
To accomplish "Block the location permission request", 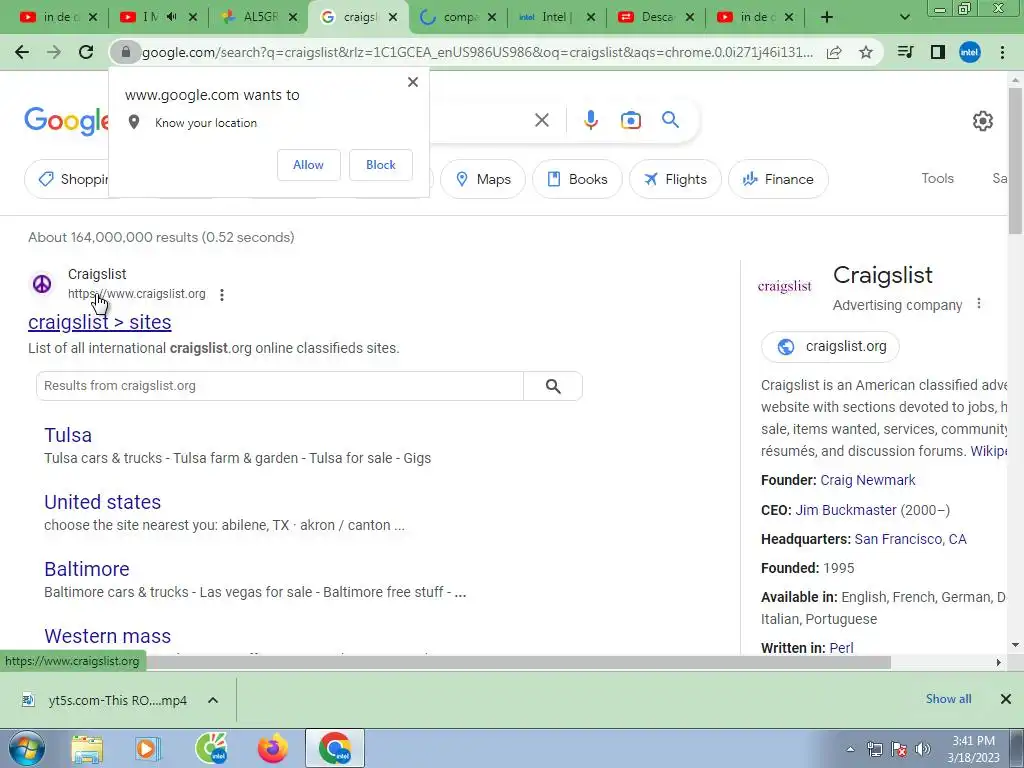I will [381, 165].
